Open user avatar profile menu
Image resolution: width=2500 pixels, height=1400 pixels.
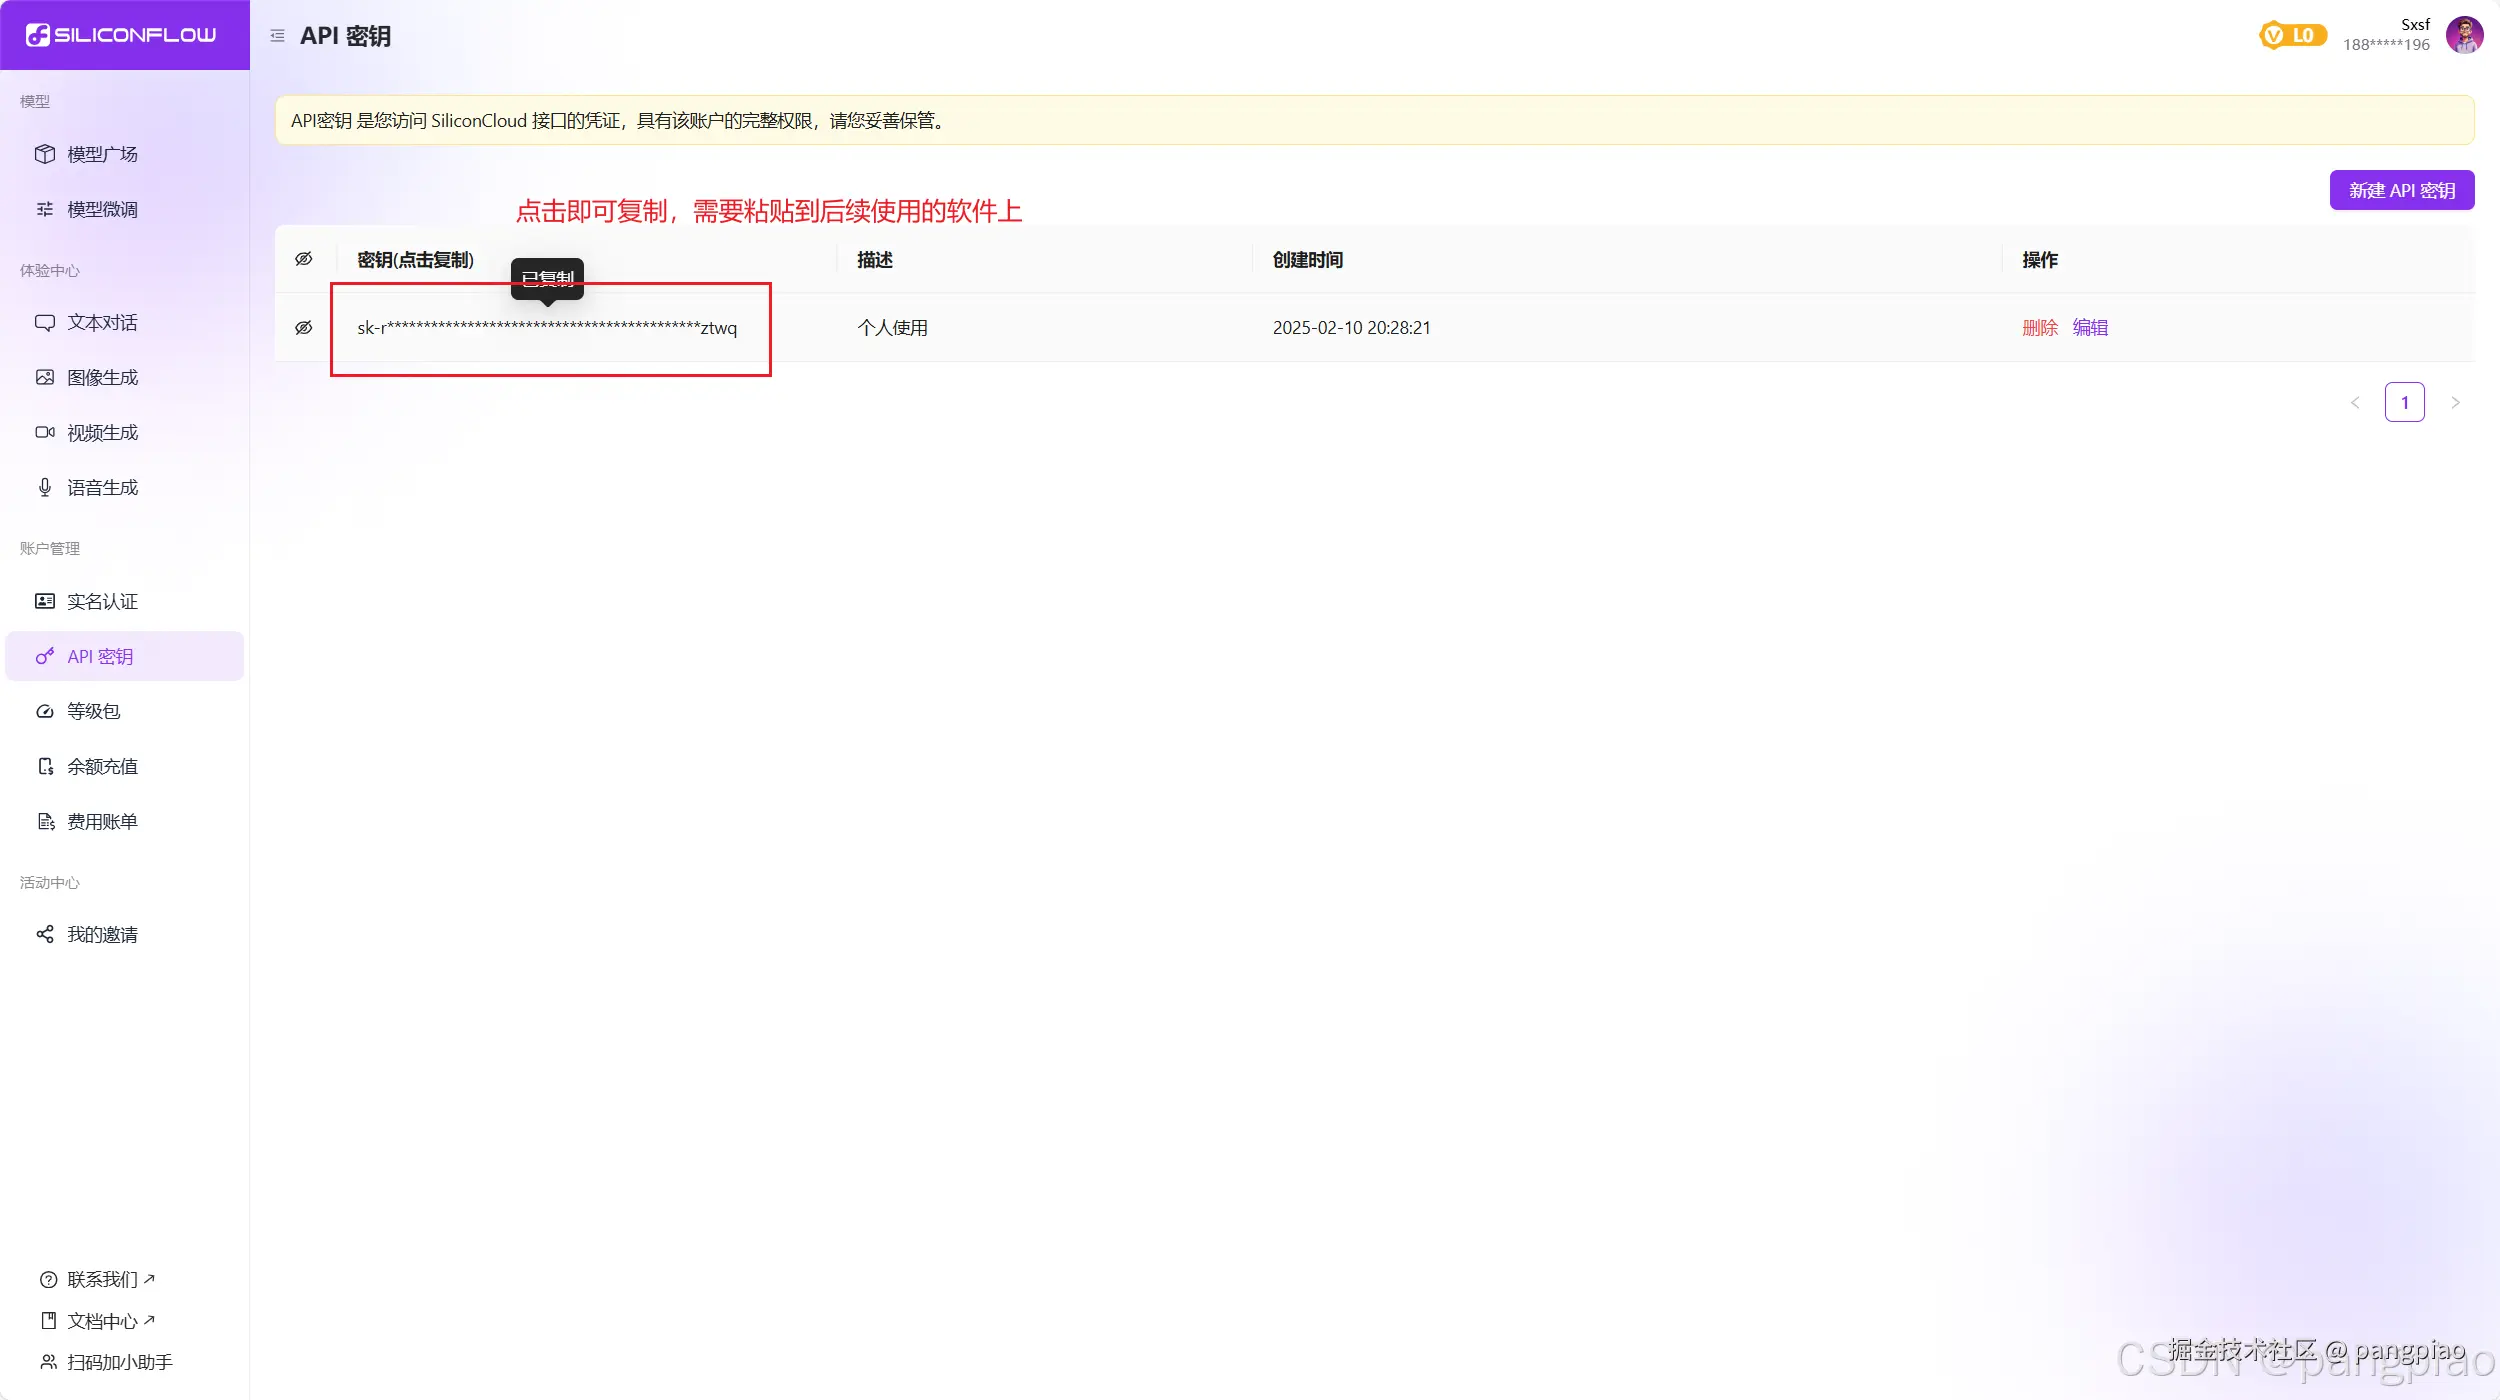click(2464, 35)
